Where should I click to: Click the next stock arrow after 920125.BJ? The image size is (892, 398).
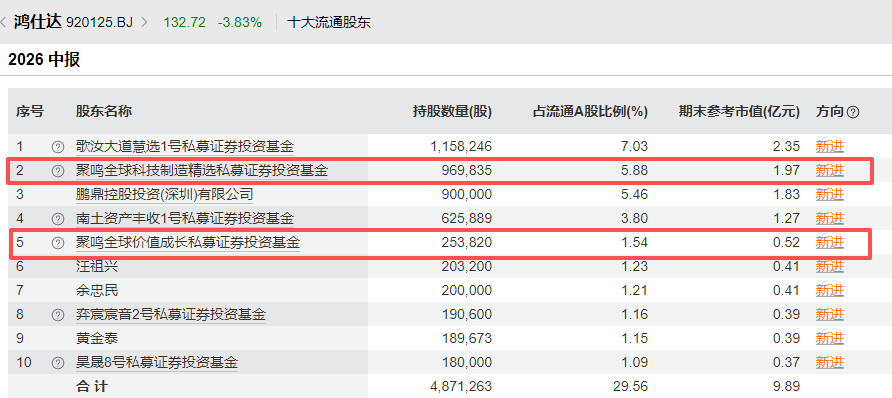pyautogui.click(x=144, y=23)
